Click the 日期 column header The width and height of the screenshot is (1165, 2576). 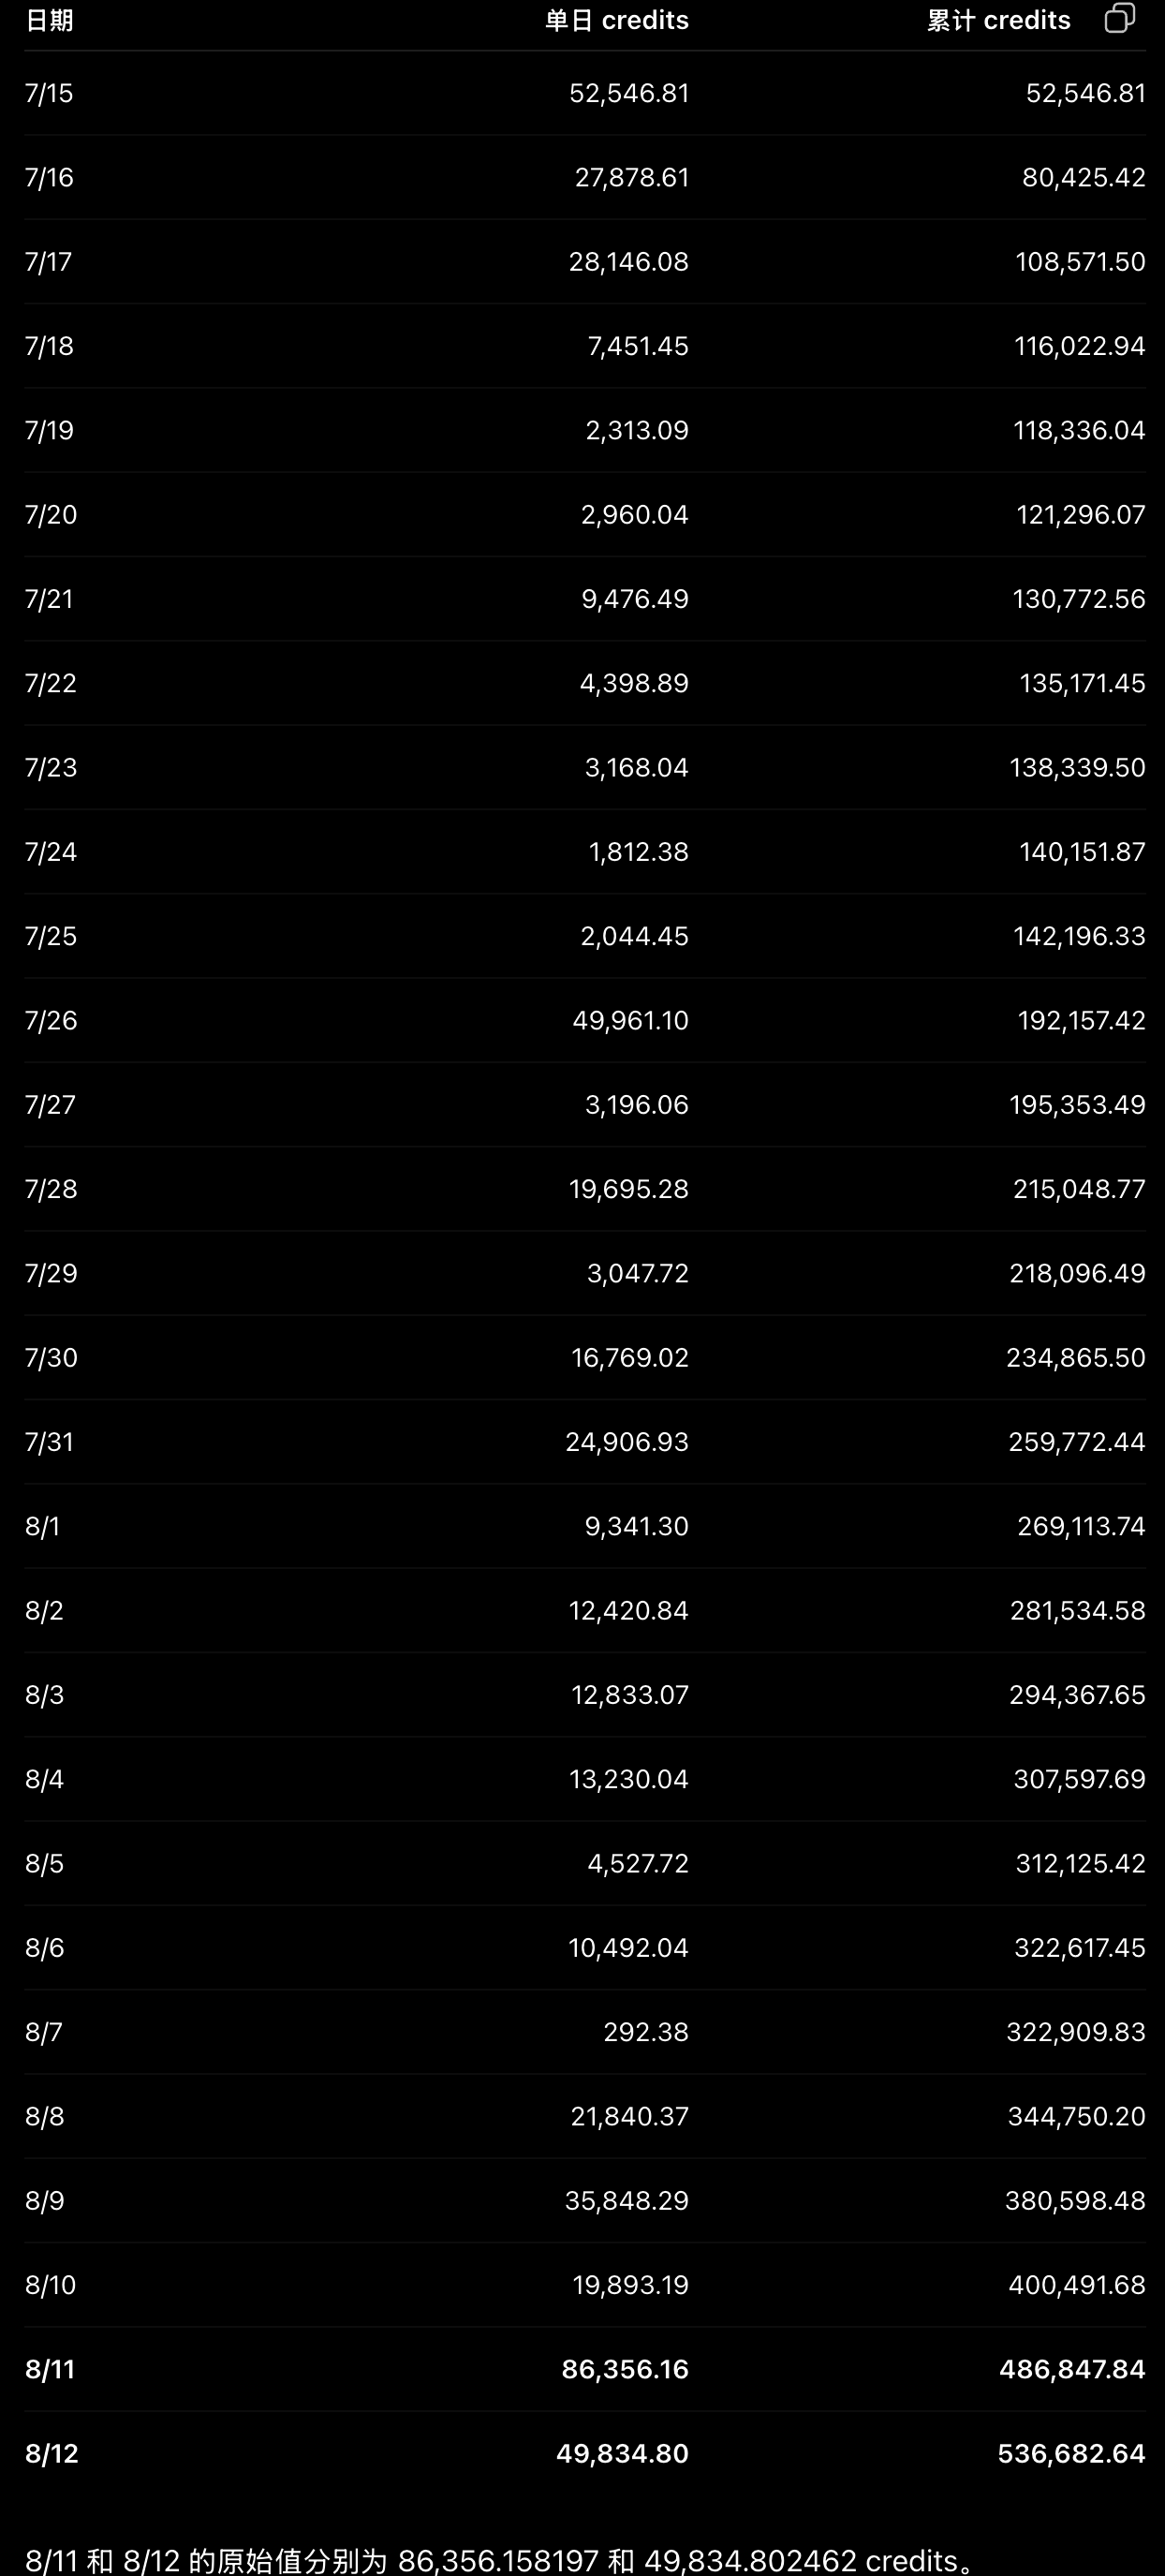49,20
